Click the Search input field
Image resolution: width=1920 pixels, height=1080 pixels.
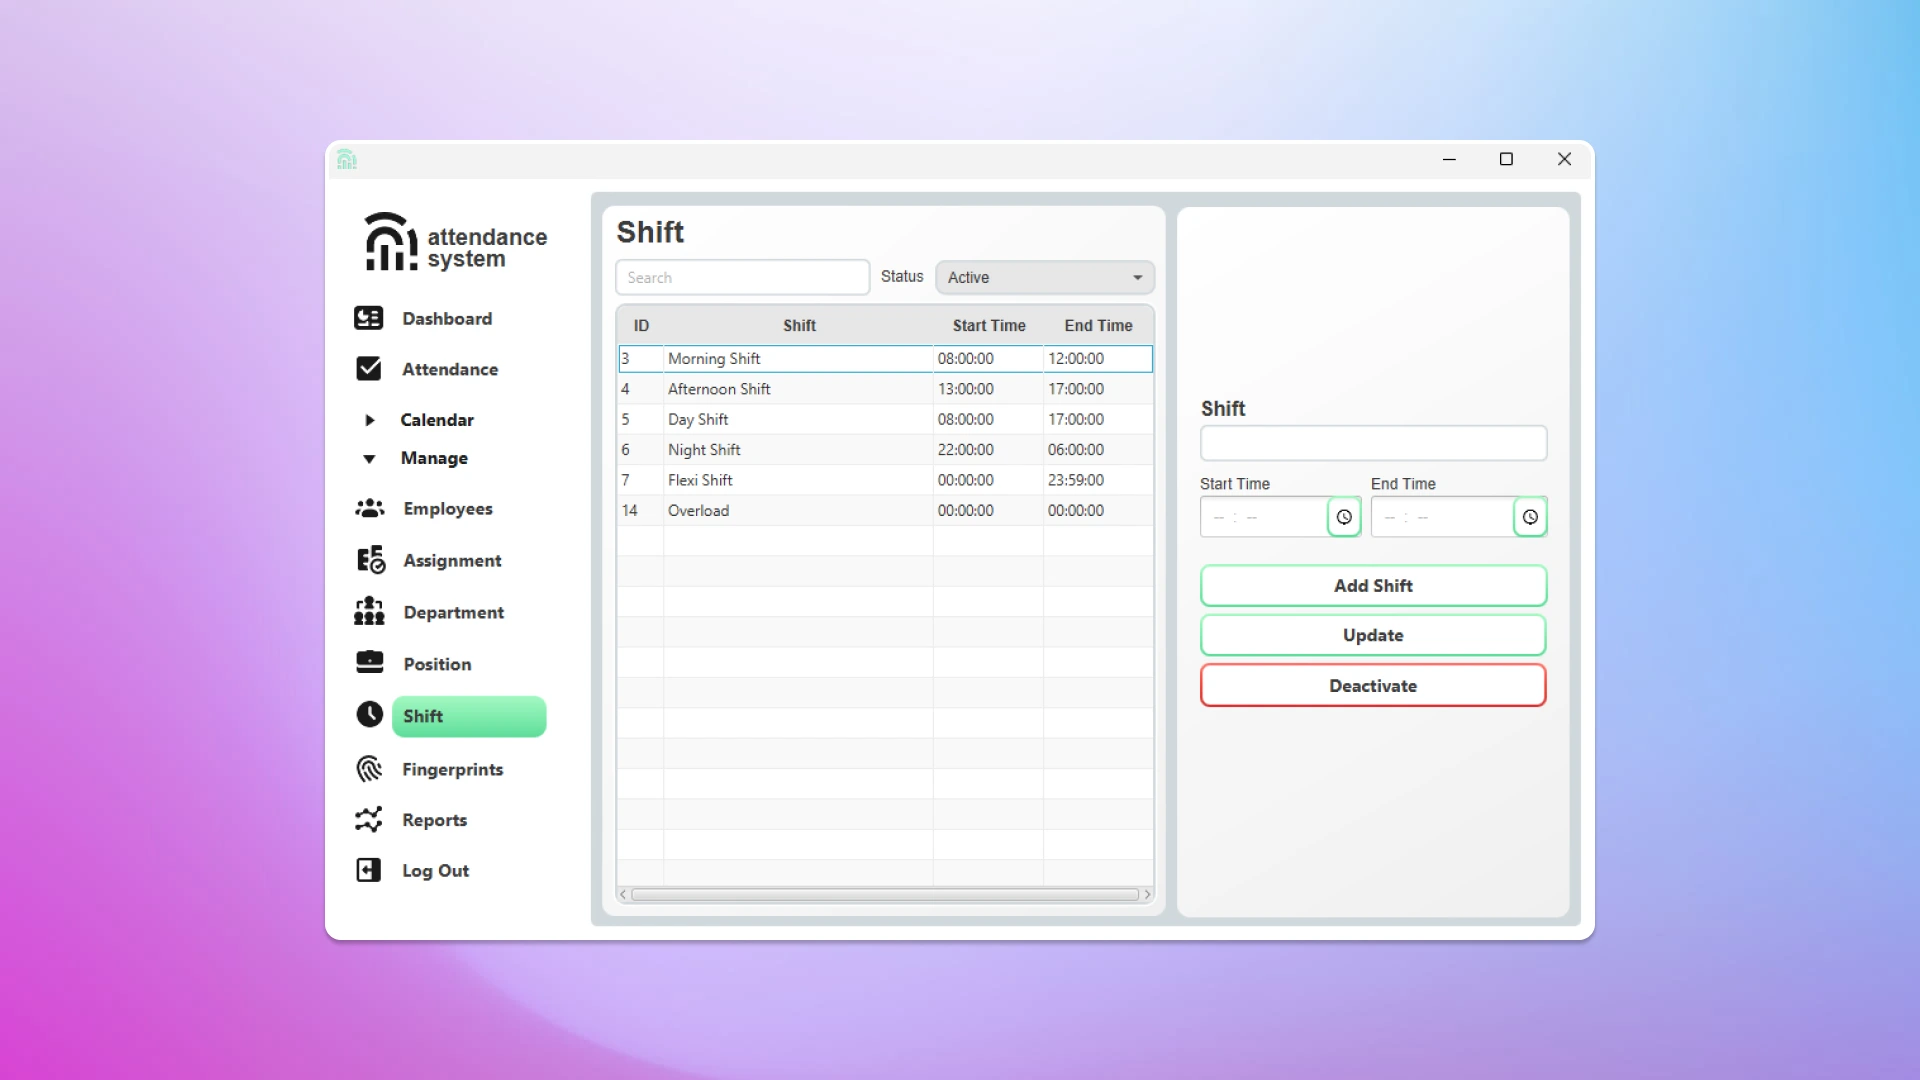[742, 277]
